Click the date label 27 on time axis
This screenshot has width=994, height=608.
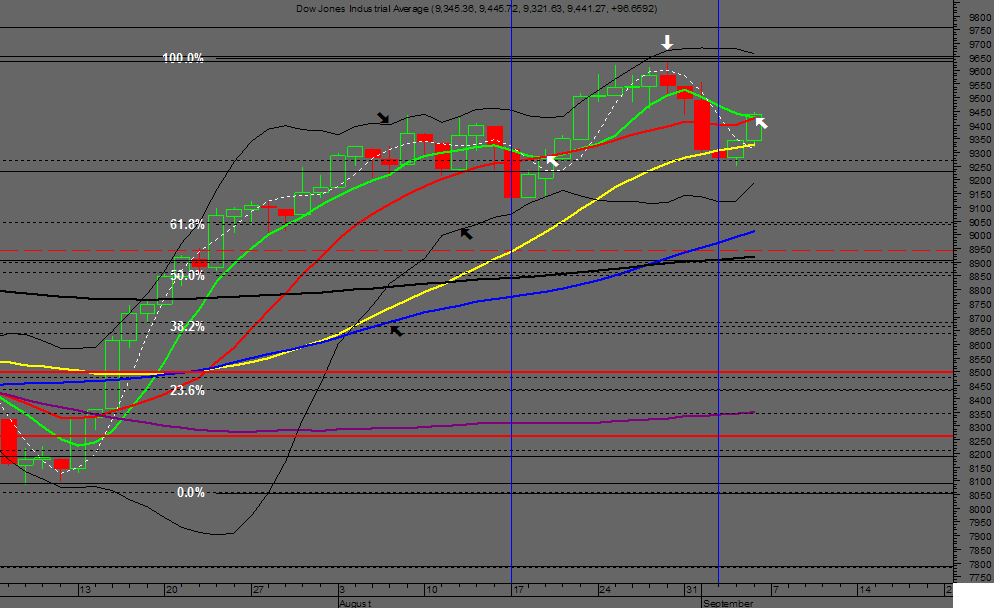click(258, 590)
